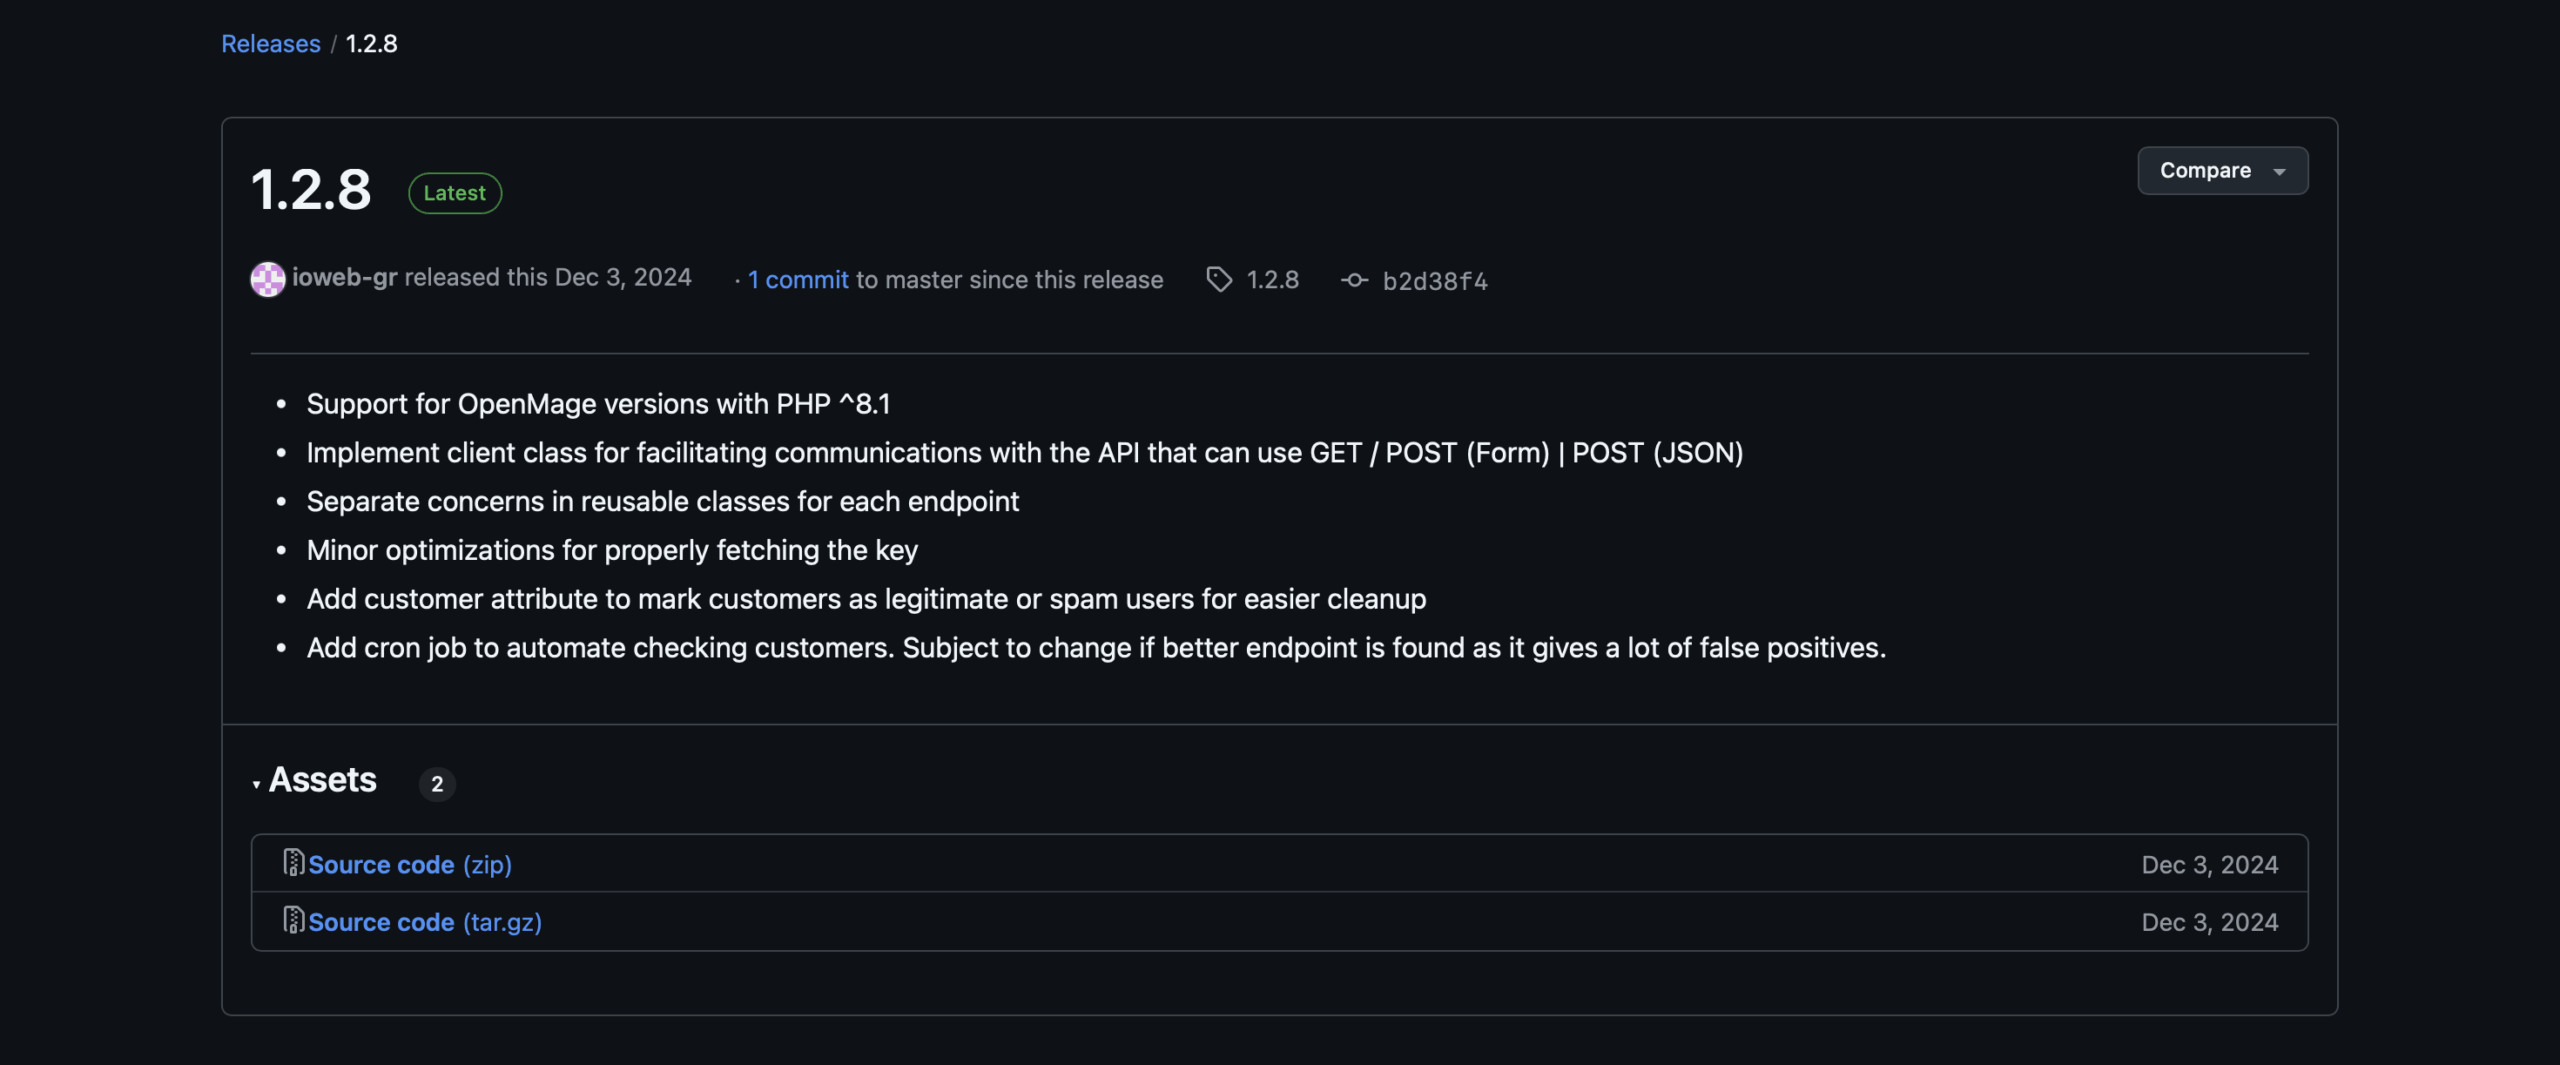Click the large 1.2.8 release title
This screenshot has width=2560, height=1065.
[x=311, y=189]
